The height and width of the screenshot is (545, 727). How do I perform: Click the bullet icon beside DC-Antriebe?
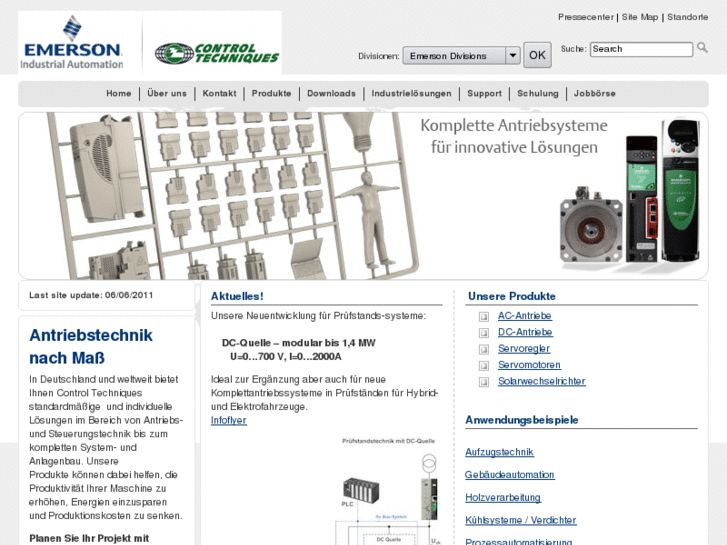(484, 333)
